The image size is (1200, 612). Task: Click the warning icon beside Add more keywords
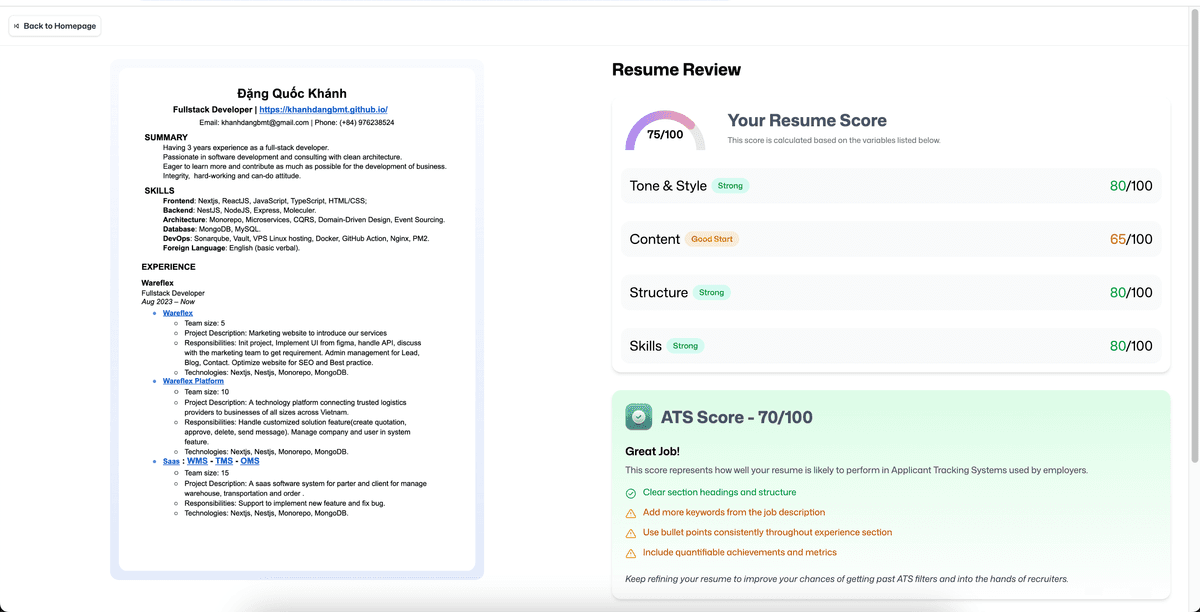[631, 513]
